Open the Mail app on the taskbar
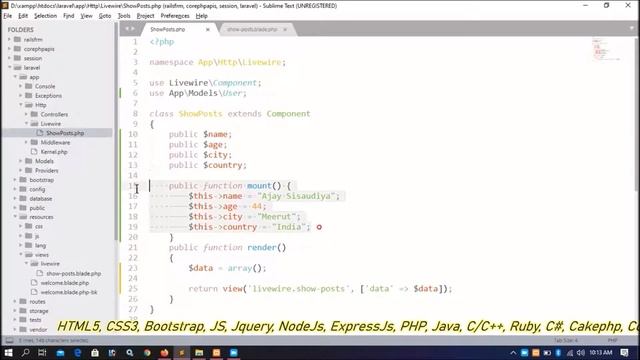Image resolution: width=640 pixels, height=360 pixels. click(x=60, y=353)
